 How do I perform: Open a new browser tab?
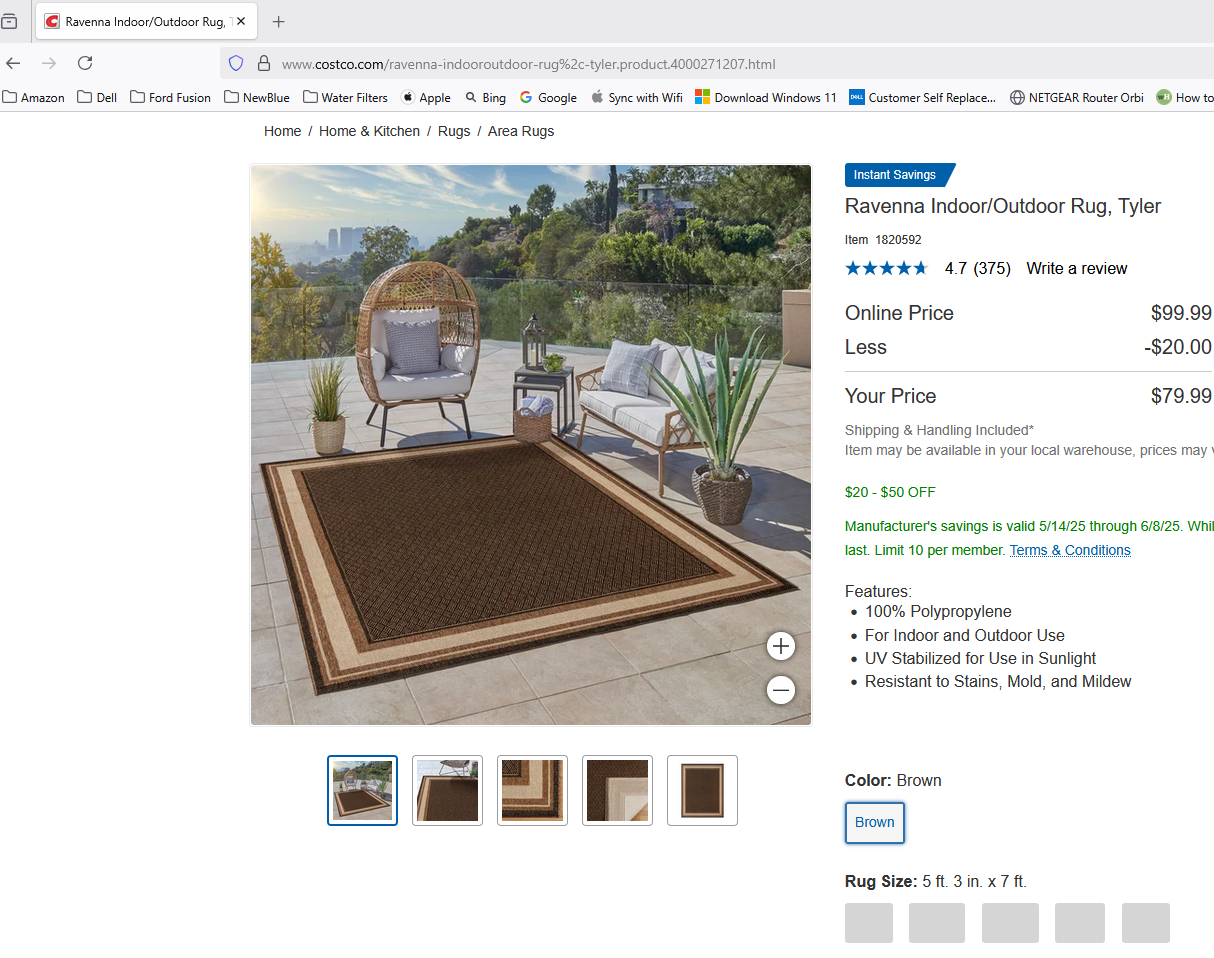[279, 21]
